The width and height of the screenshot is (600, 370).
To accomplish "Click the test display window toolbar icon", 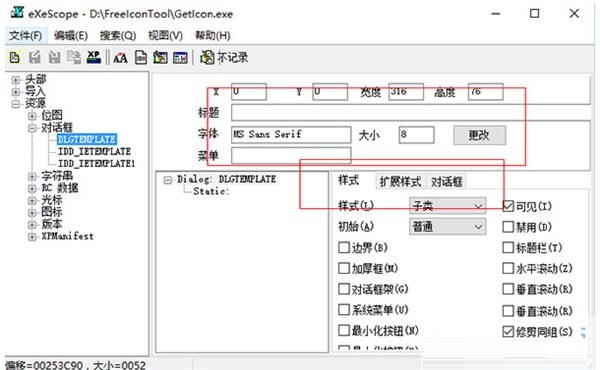I will click(180, 58).
